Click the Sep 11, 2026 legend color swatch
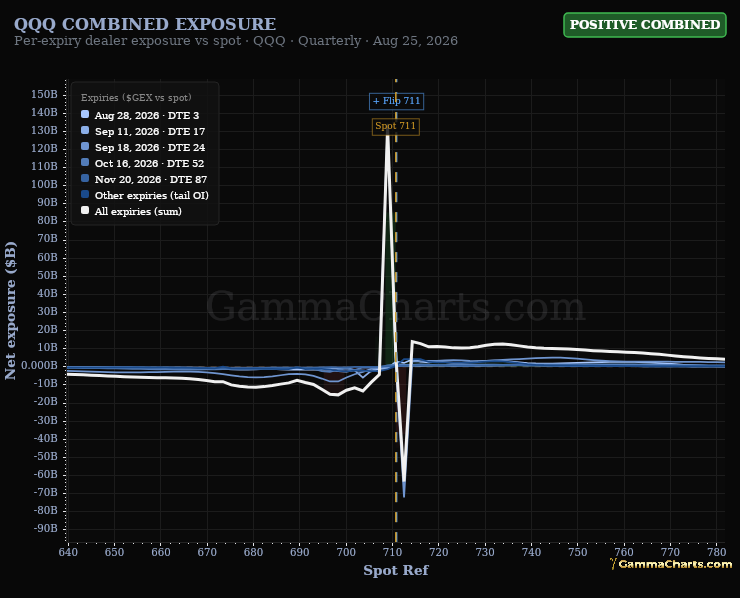Viewport: 740px width, 598px height. pos(85,130)
